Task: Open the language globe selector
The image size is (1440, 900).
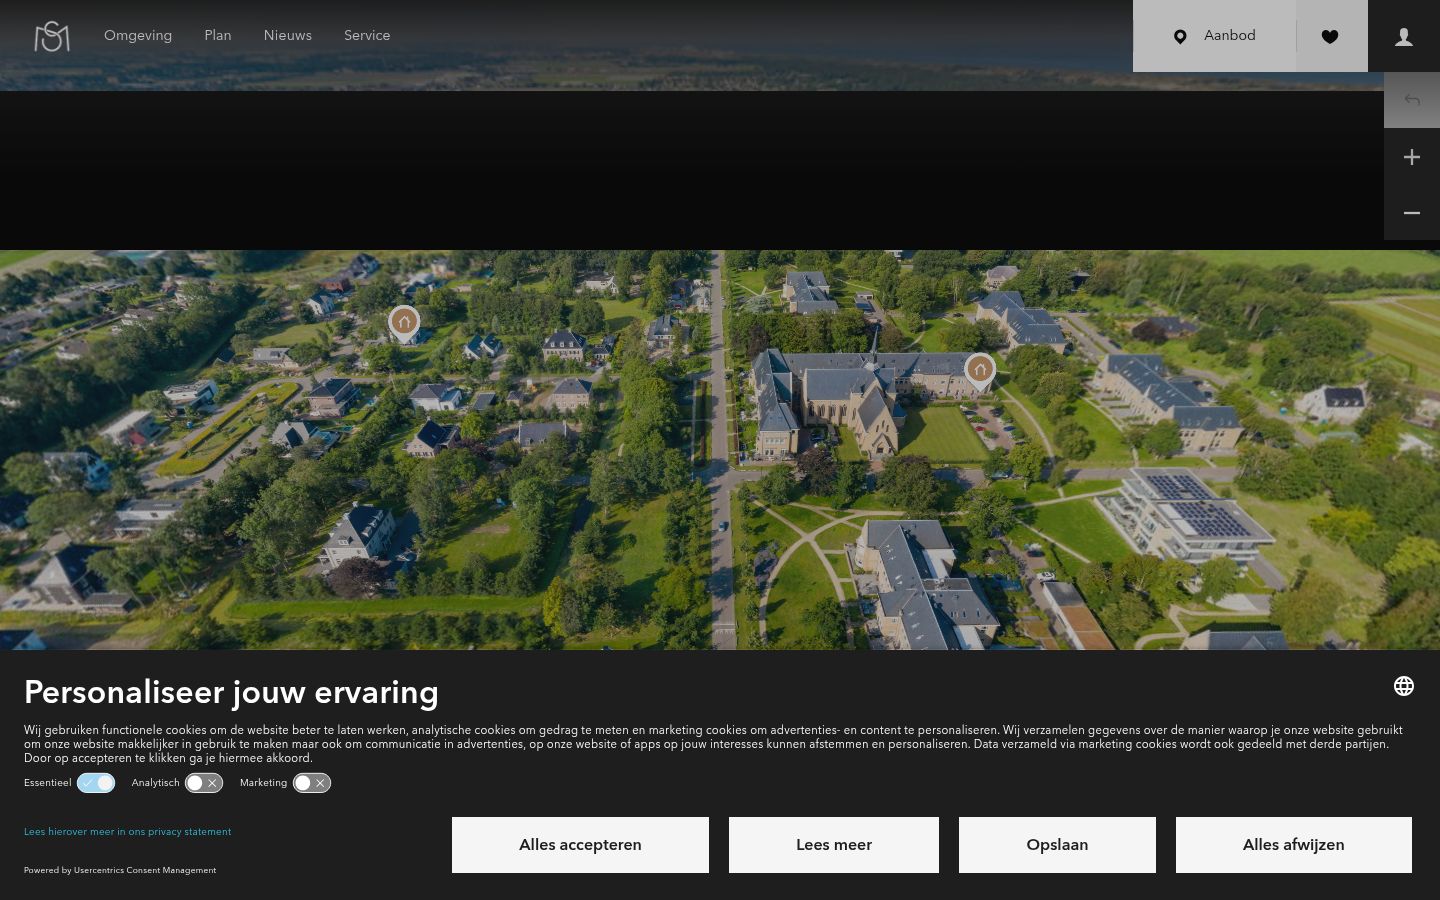Action: (x=1404, y=686)
